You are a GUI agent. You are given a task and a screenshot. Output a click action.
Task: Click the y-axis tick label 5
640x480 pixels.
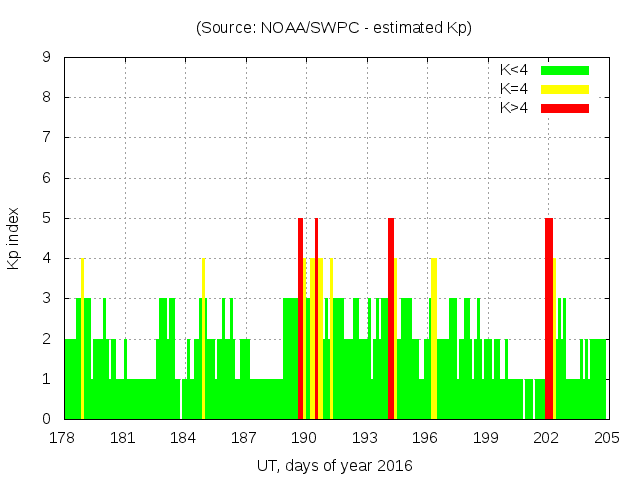[46, 218]
